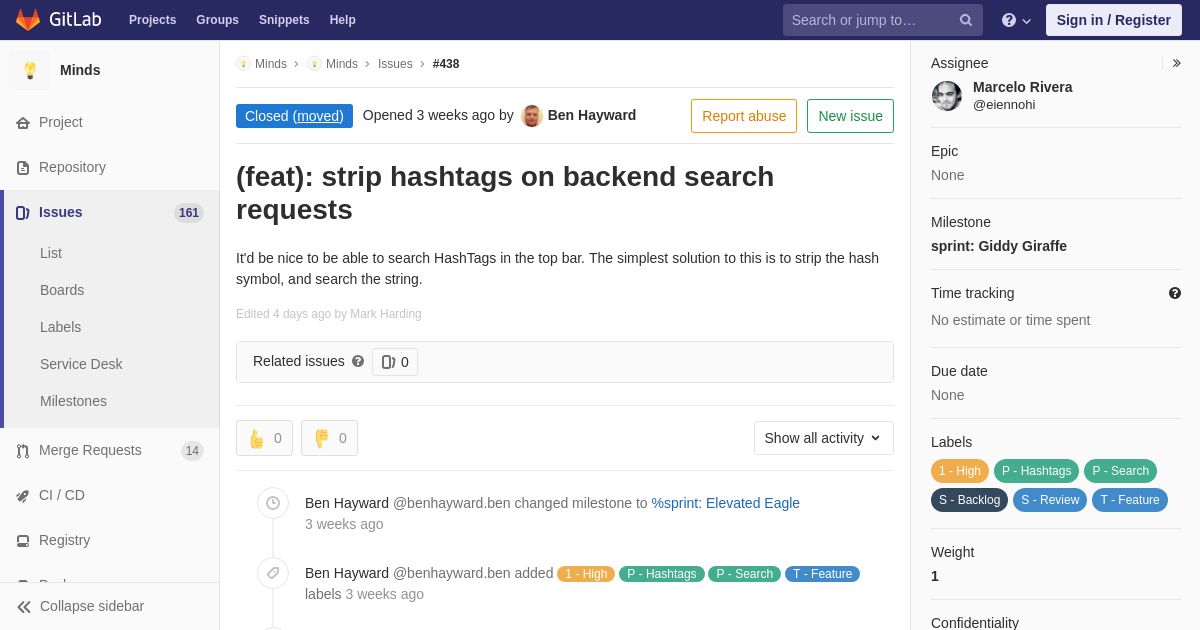Click the Issues icon in sidebar
Viewport: 1200px width, 630px height.
click(23, 213)
